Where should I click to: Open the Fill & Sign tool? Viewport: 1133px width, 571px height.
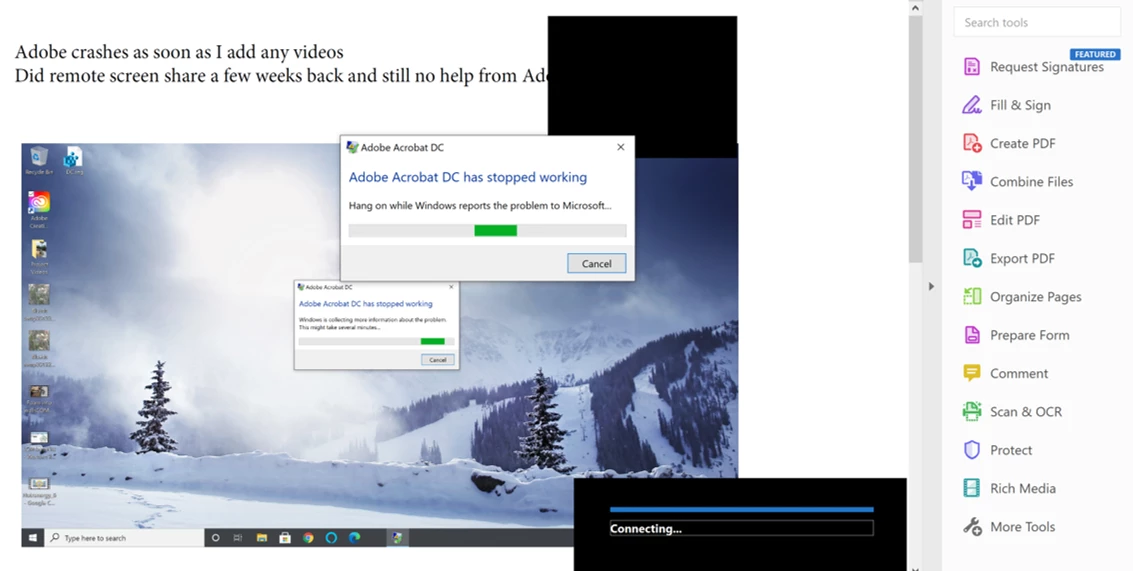[x=1007, y=105]
